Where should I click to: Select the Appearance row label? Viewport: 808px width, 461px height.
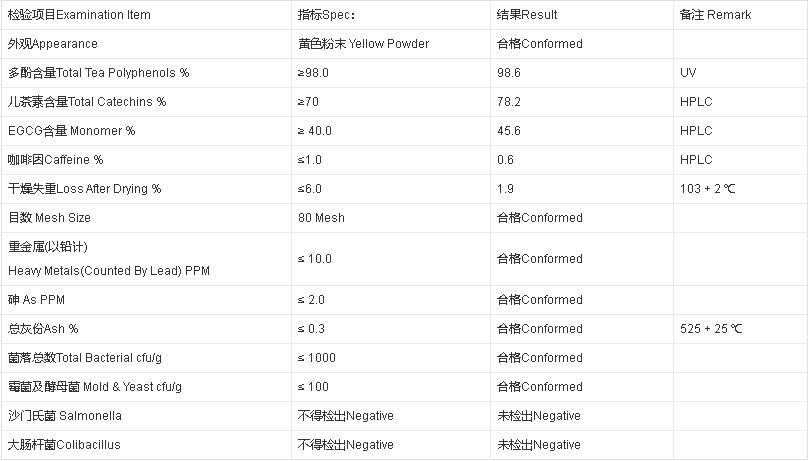pyautogui.click(x=52, y=44)
